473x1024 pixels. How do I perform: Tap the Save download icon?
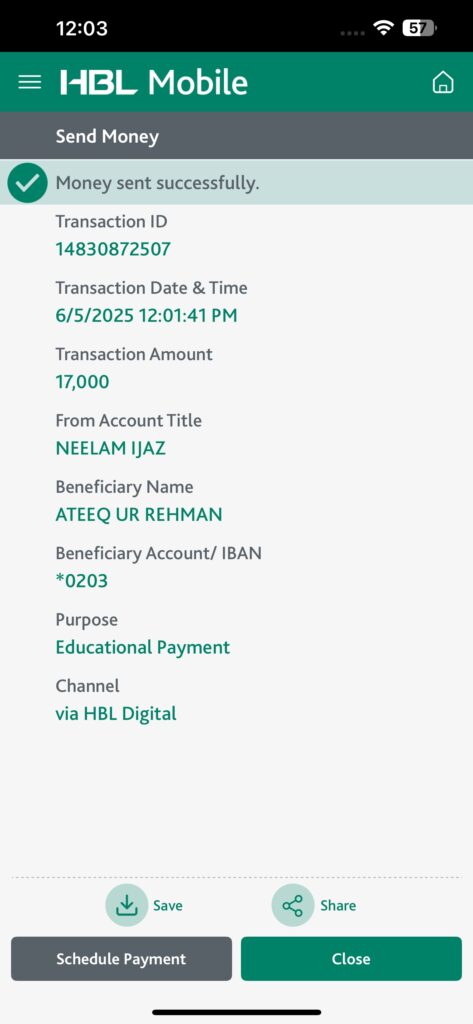coord(126,905)
